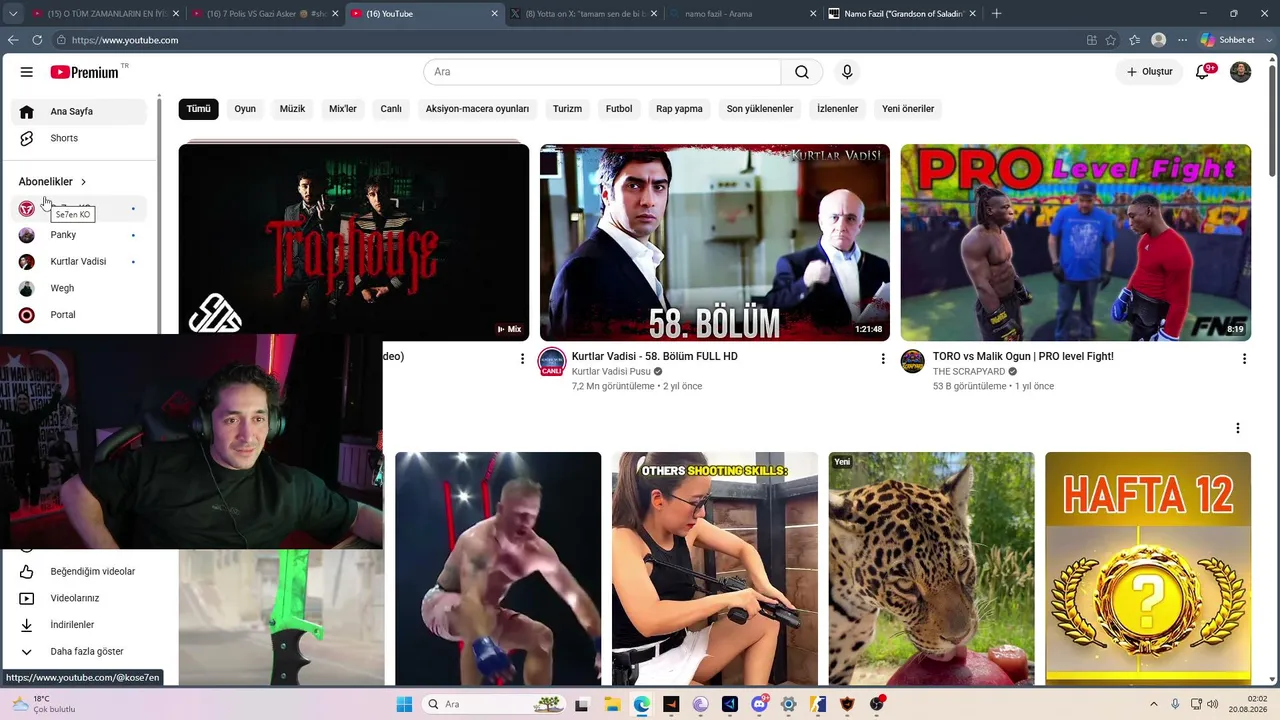Reload the page with the refresh icon
The height and width of the screenshot is (720, 1280).
click(37, 40)
